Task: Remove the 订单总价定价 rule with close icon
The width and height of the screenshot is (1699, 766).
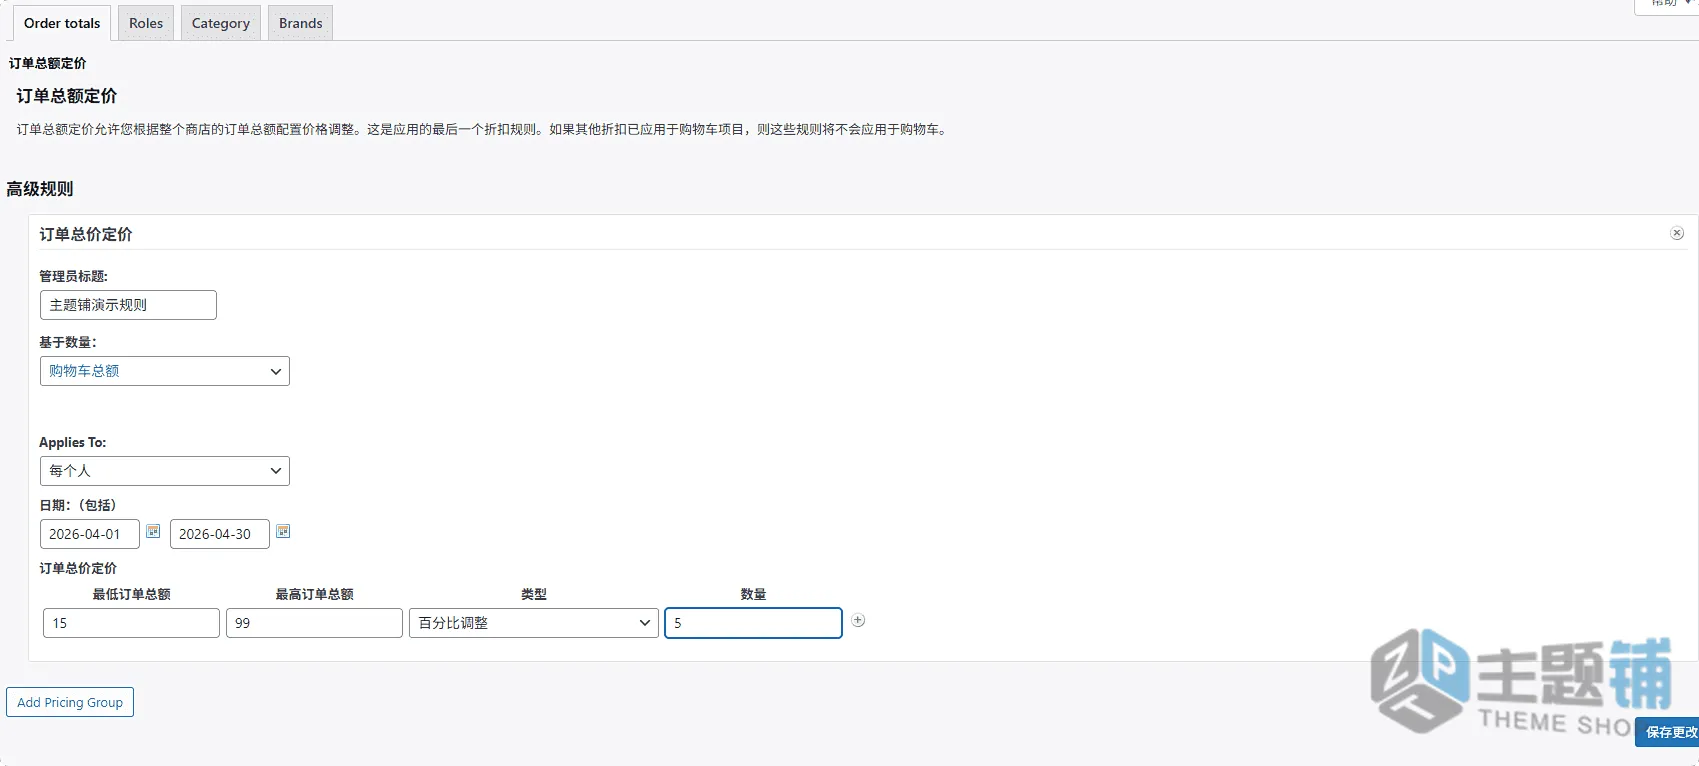Action: click(x=1677, y=233)
